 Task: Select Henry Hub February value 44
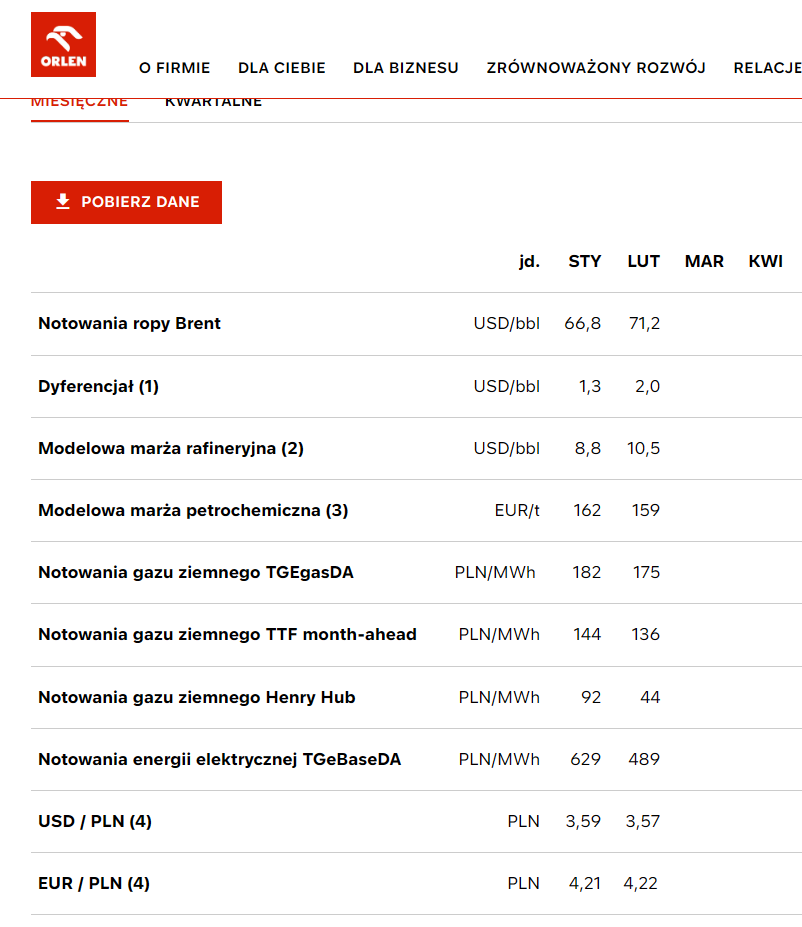click(650, 697)
